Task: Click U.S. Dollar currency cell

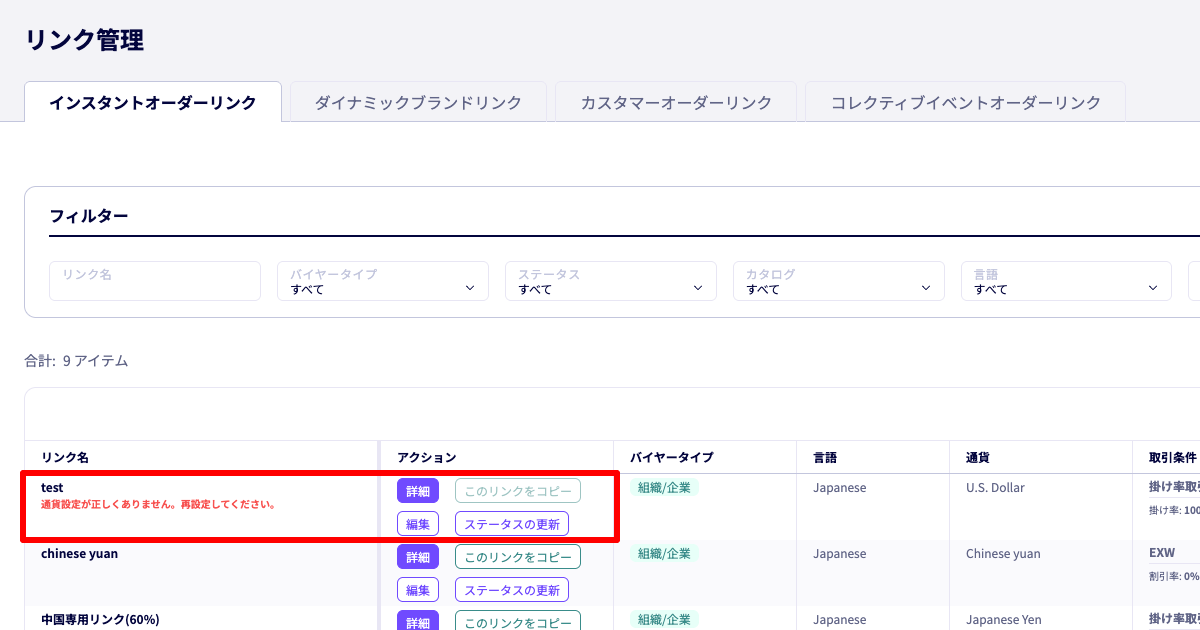Action: click(995, 488)
